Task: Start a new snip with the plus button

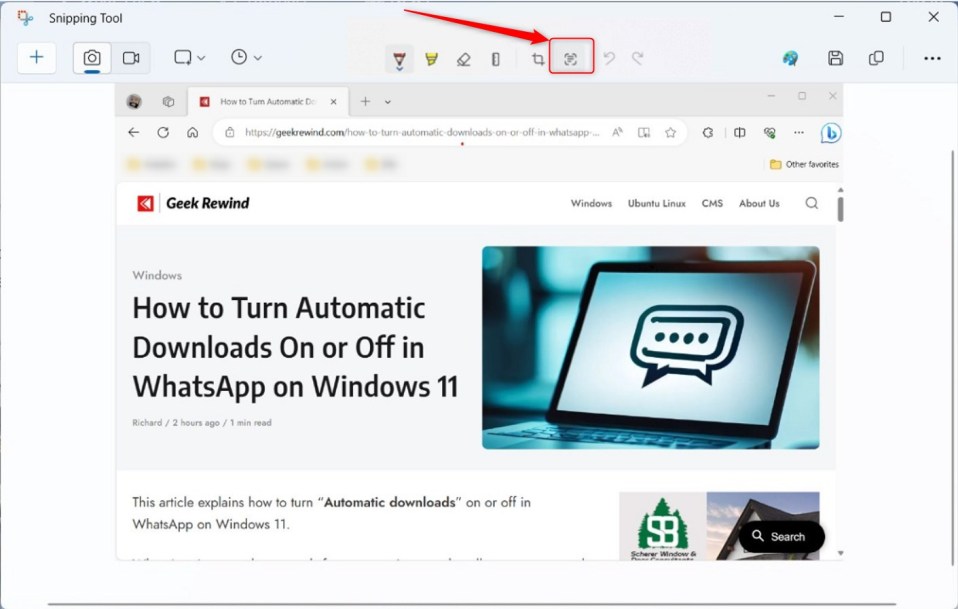Action: (37, 57)
